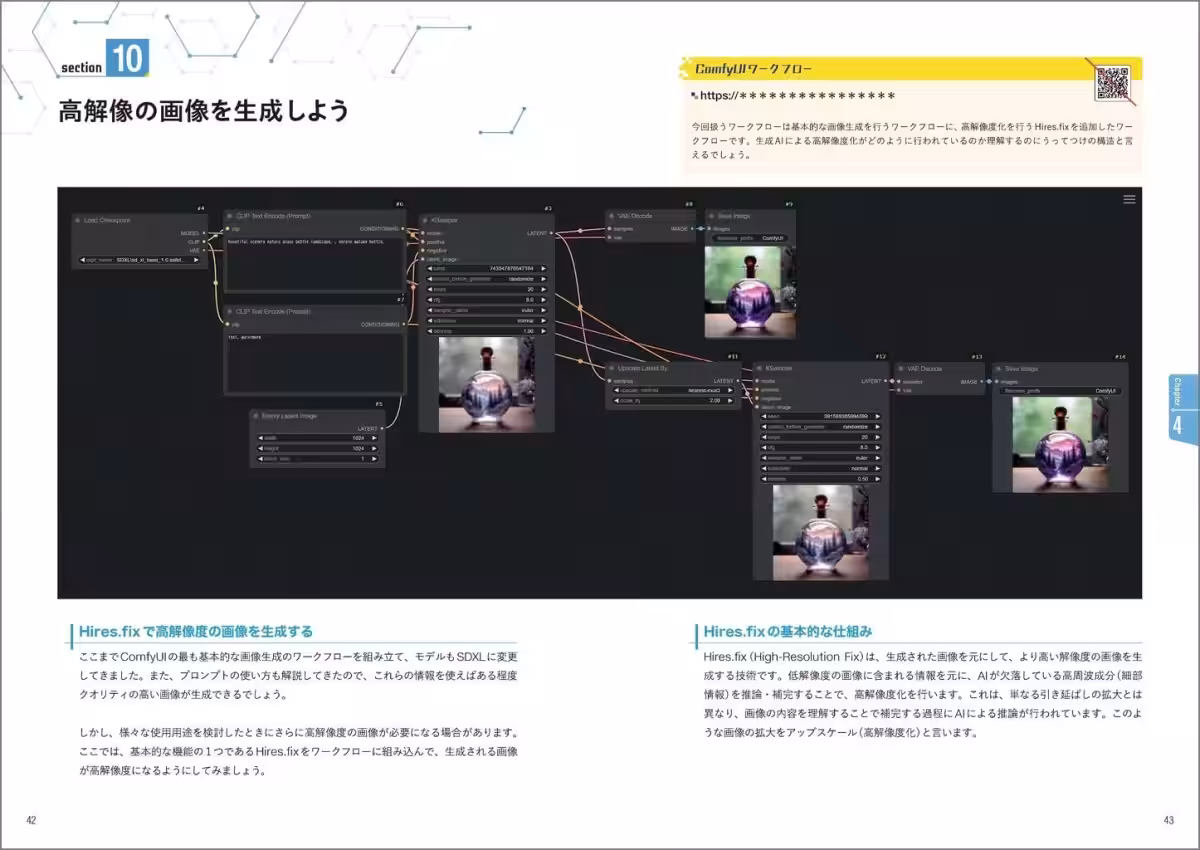The height and width of the screenshot is (850, 1200).
Task: Click the LATENT output on Empty Latent Image
Action: [x=383, y=428]
